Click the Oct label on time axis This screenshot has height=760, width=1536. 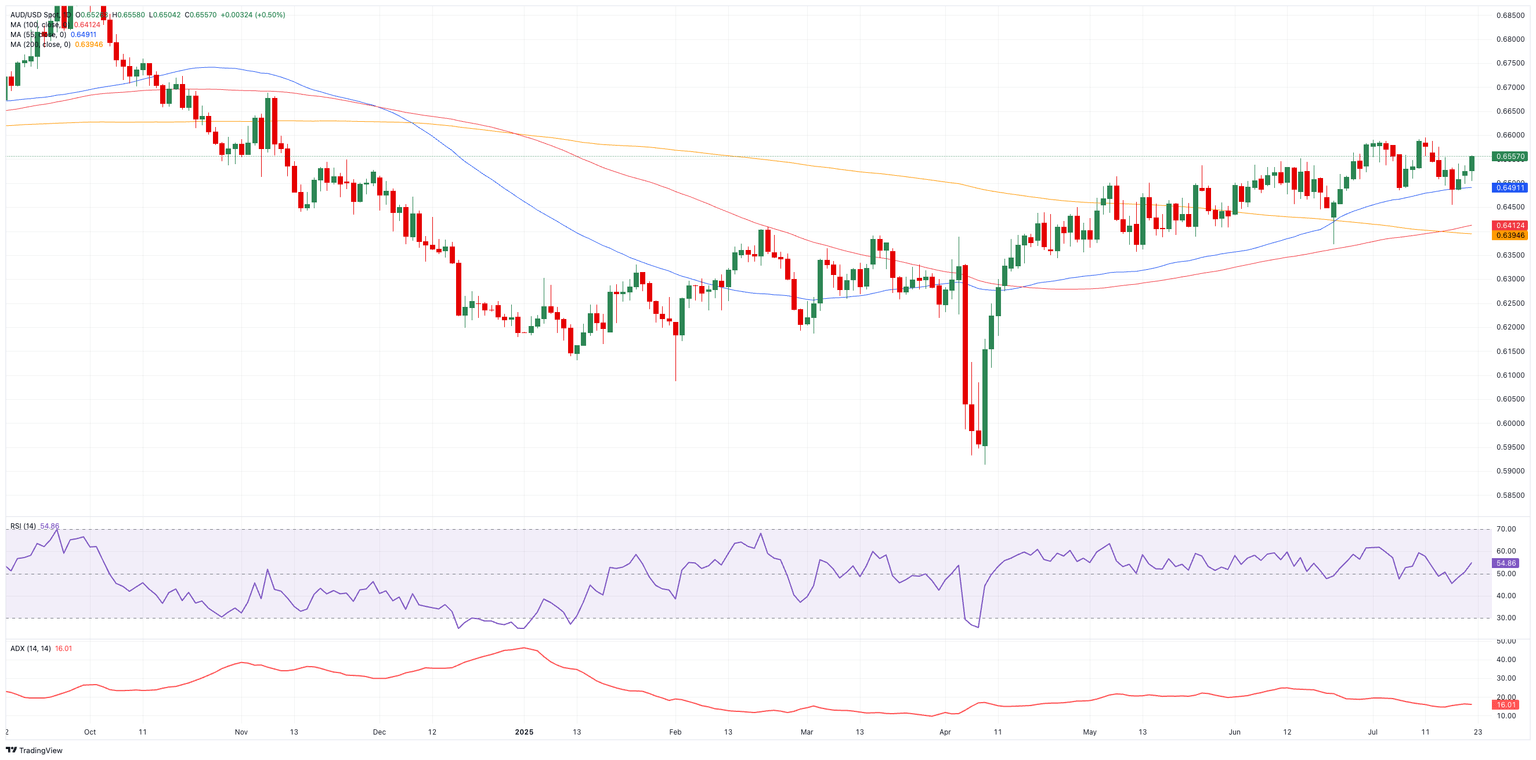pyautogui.click(x=90, y=732)
